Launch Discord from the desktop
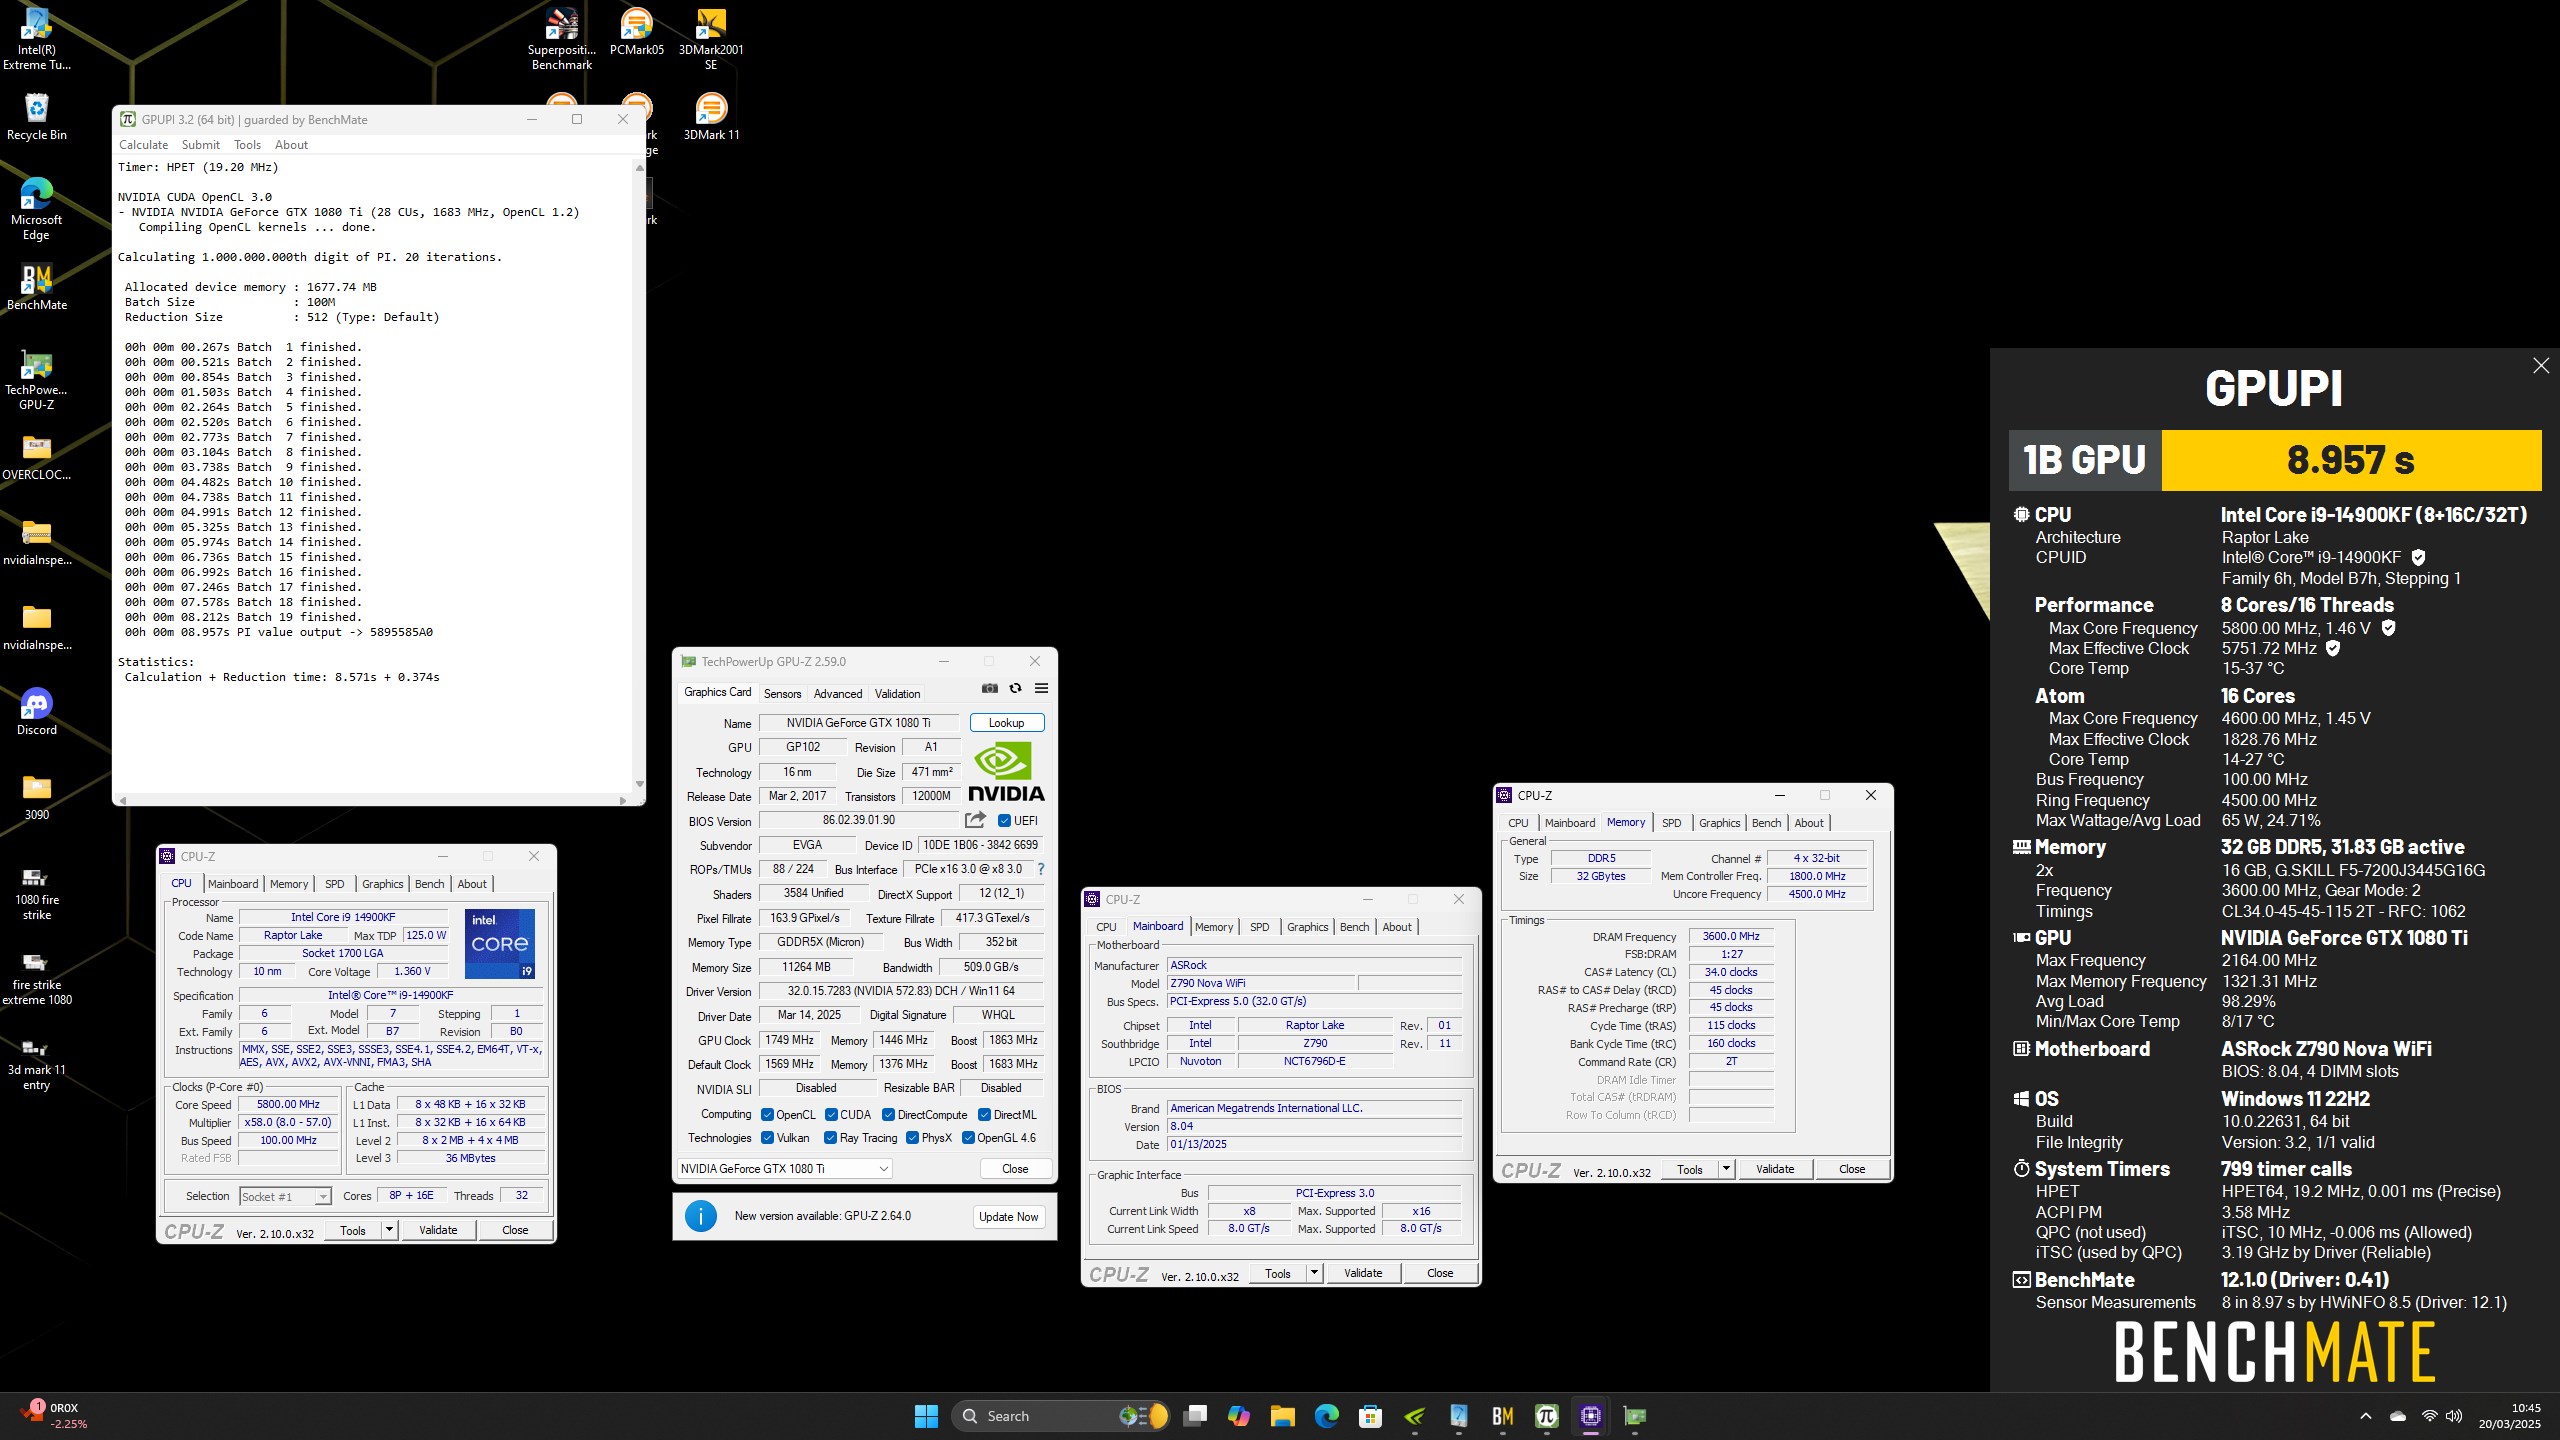Screen dimensions: 2560x1440 (x=37, y=712)
